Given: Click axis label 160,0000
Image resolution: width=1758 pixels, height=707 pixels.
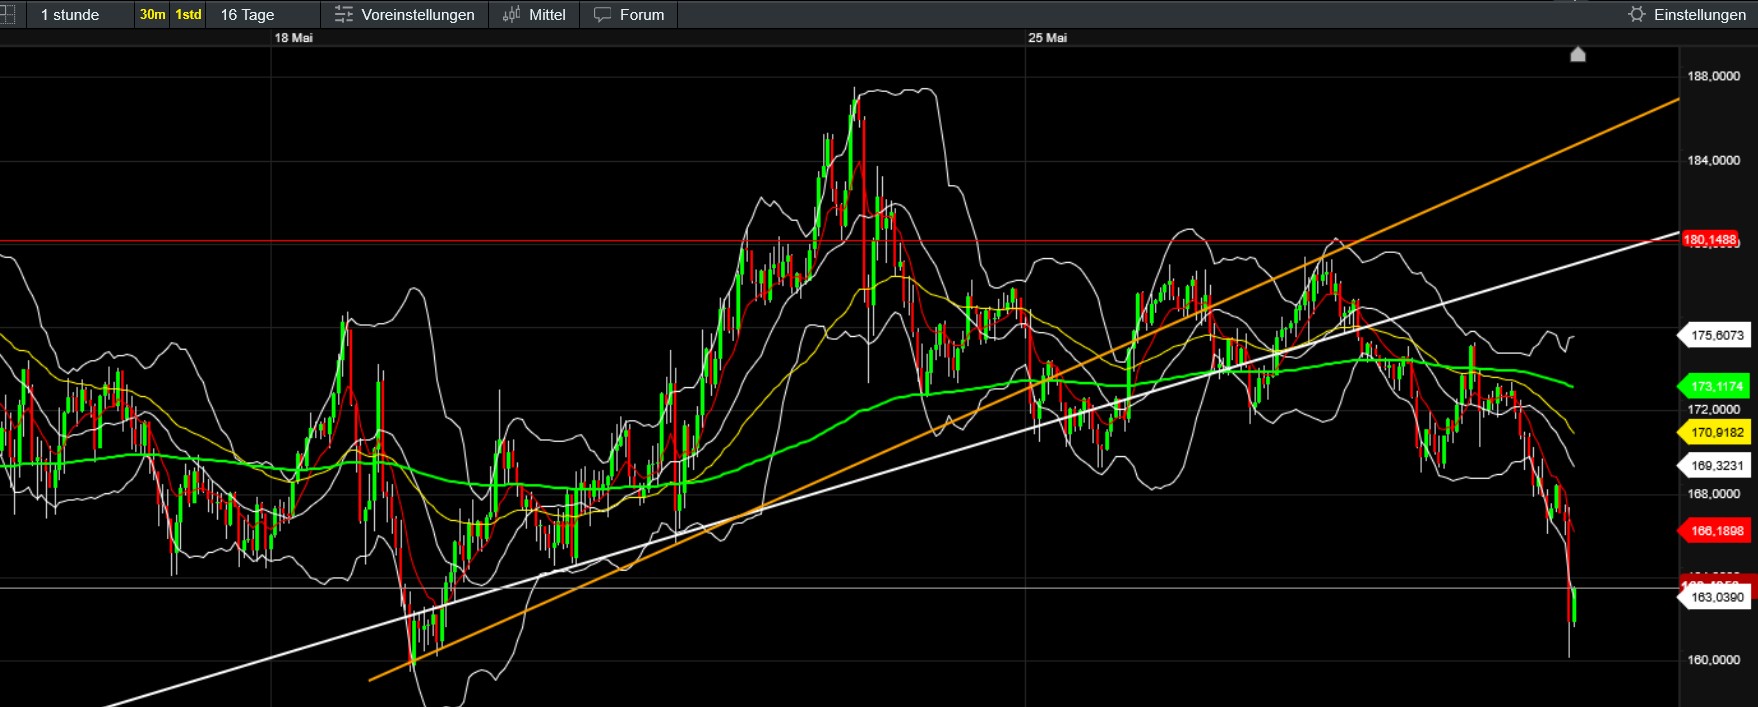Looking at the screenshot, I should pos(1714,660).
